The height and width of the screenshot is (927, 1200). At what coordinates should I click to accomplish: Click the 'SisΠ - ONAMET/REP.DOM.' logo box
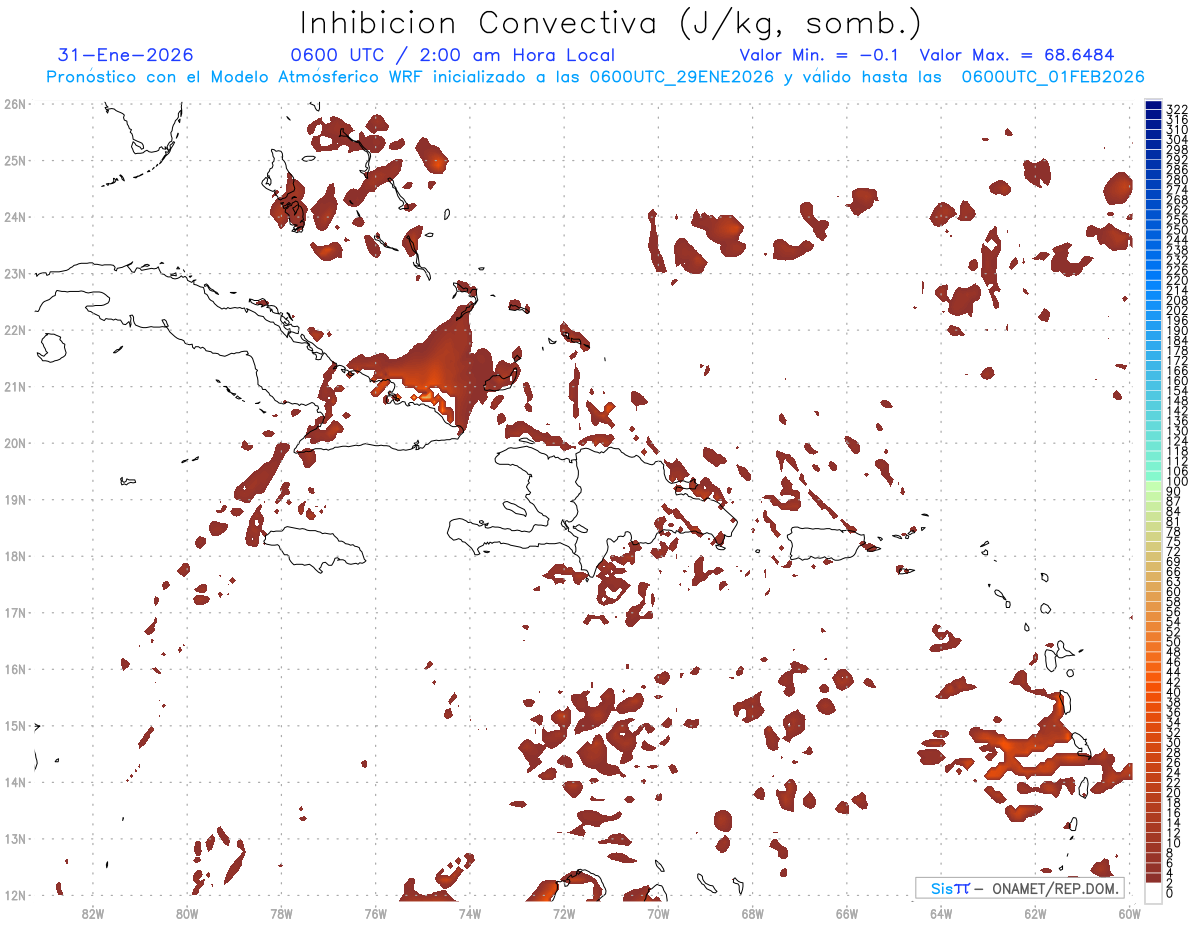pos(1019,888)
